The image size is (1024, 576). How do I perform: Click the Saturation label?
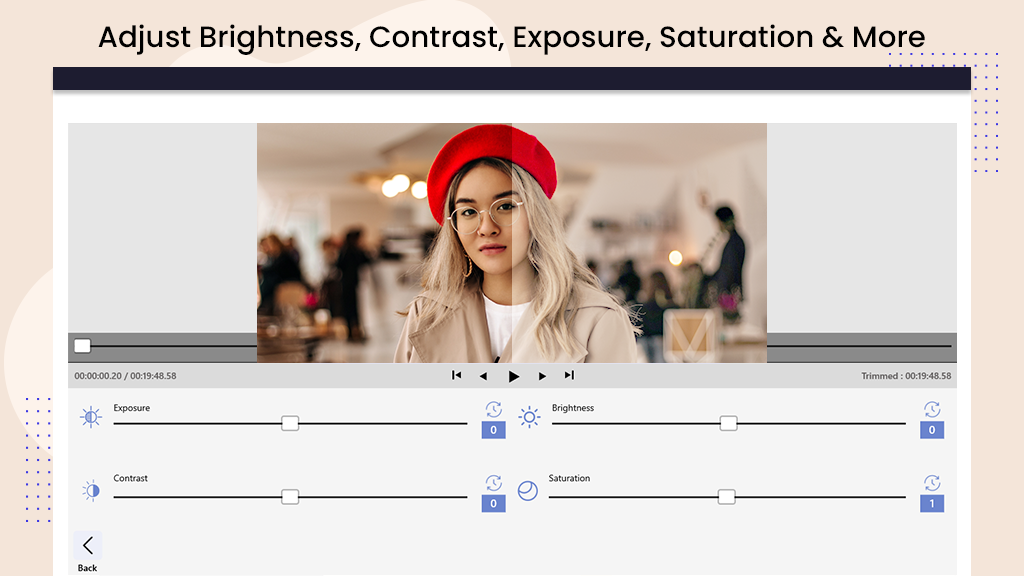(569, 478)
